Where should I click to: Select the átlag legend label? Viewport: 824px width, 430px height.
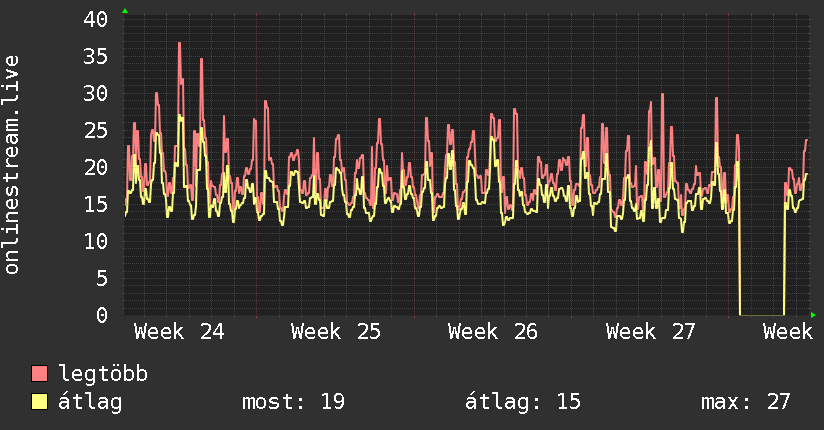(x=90, y=402)
